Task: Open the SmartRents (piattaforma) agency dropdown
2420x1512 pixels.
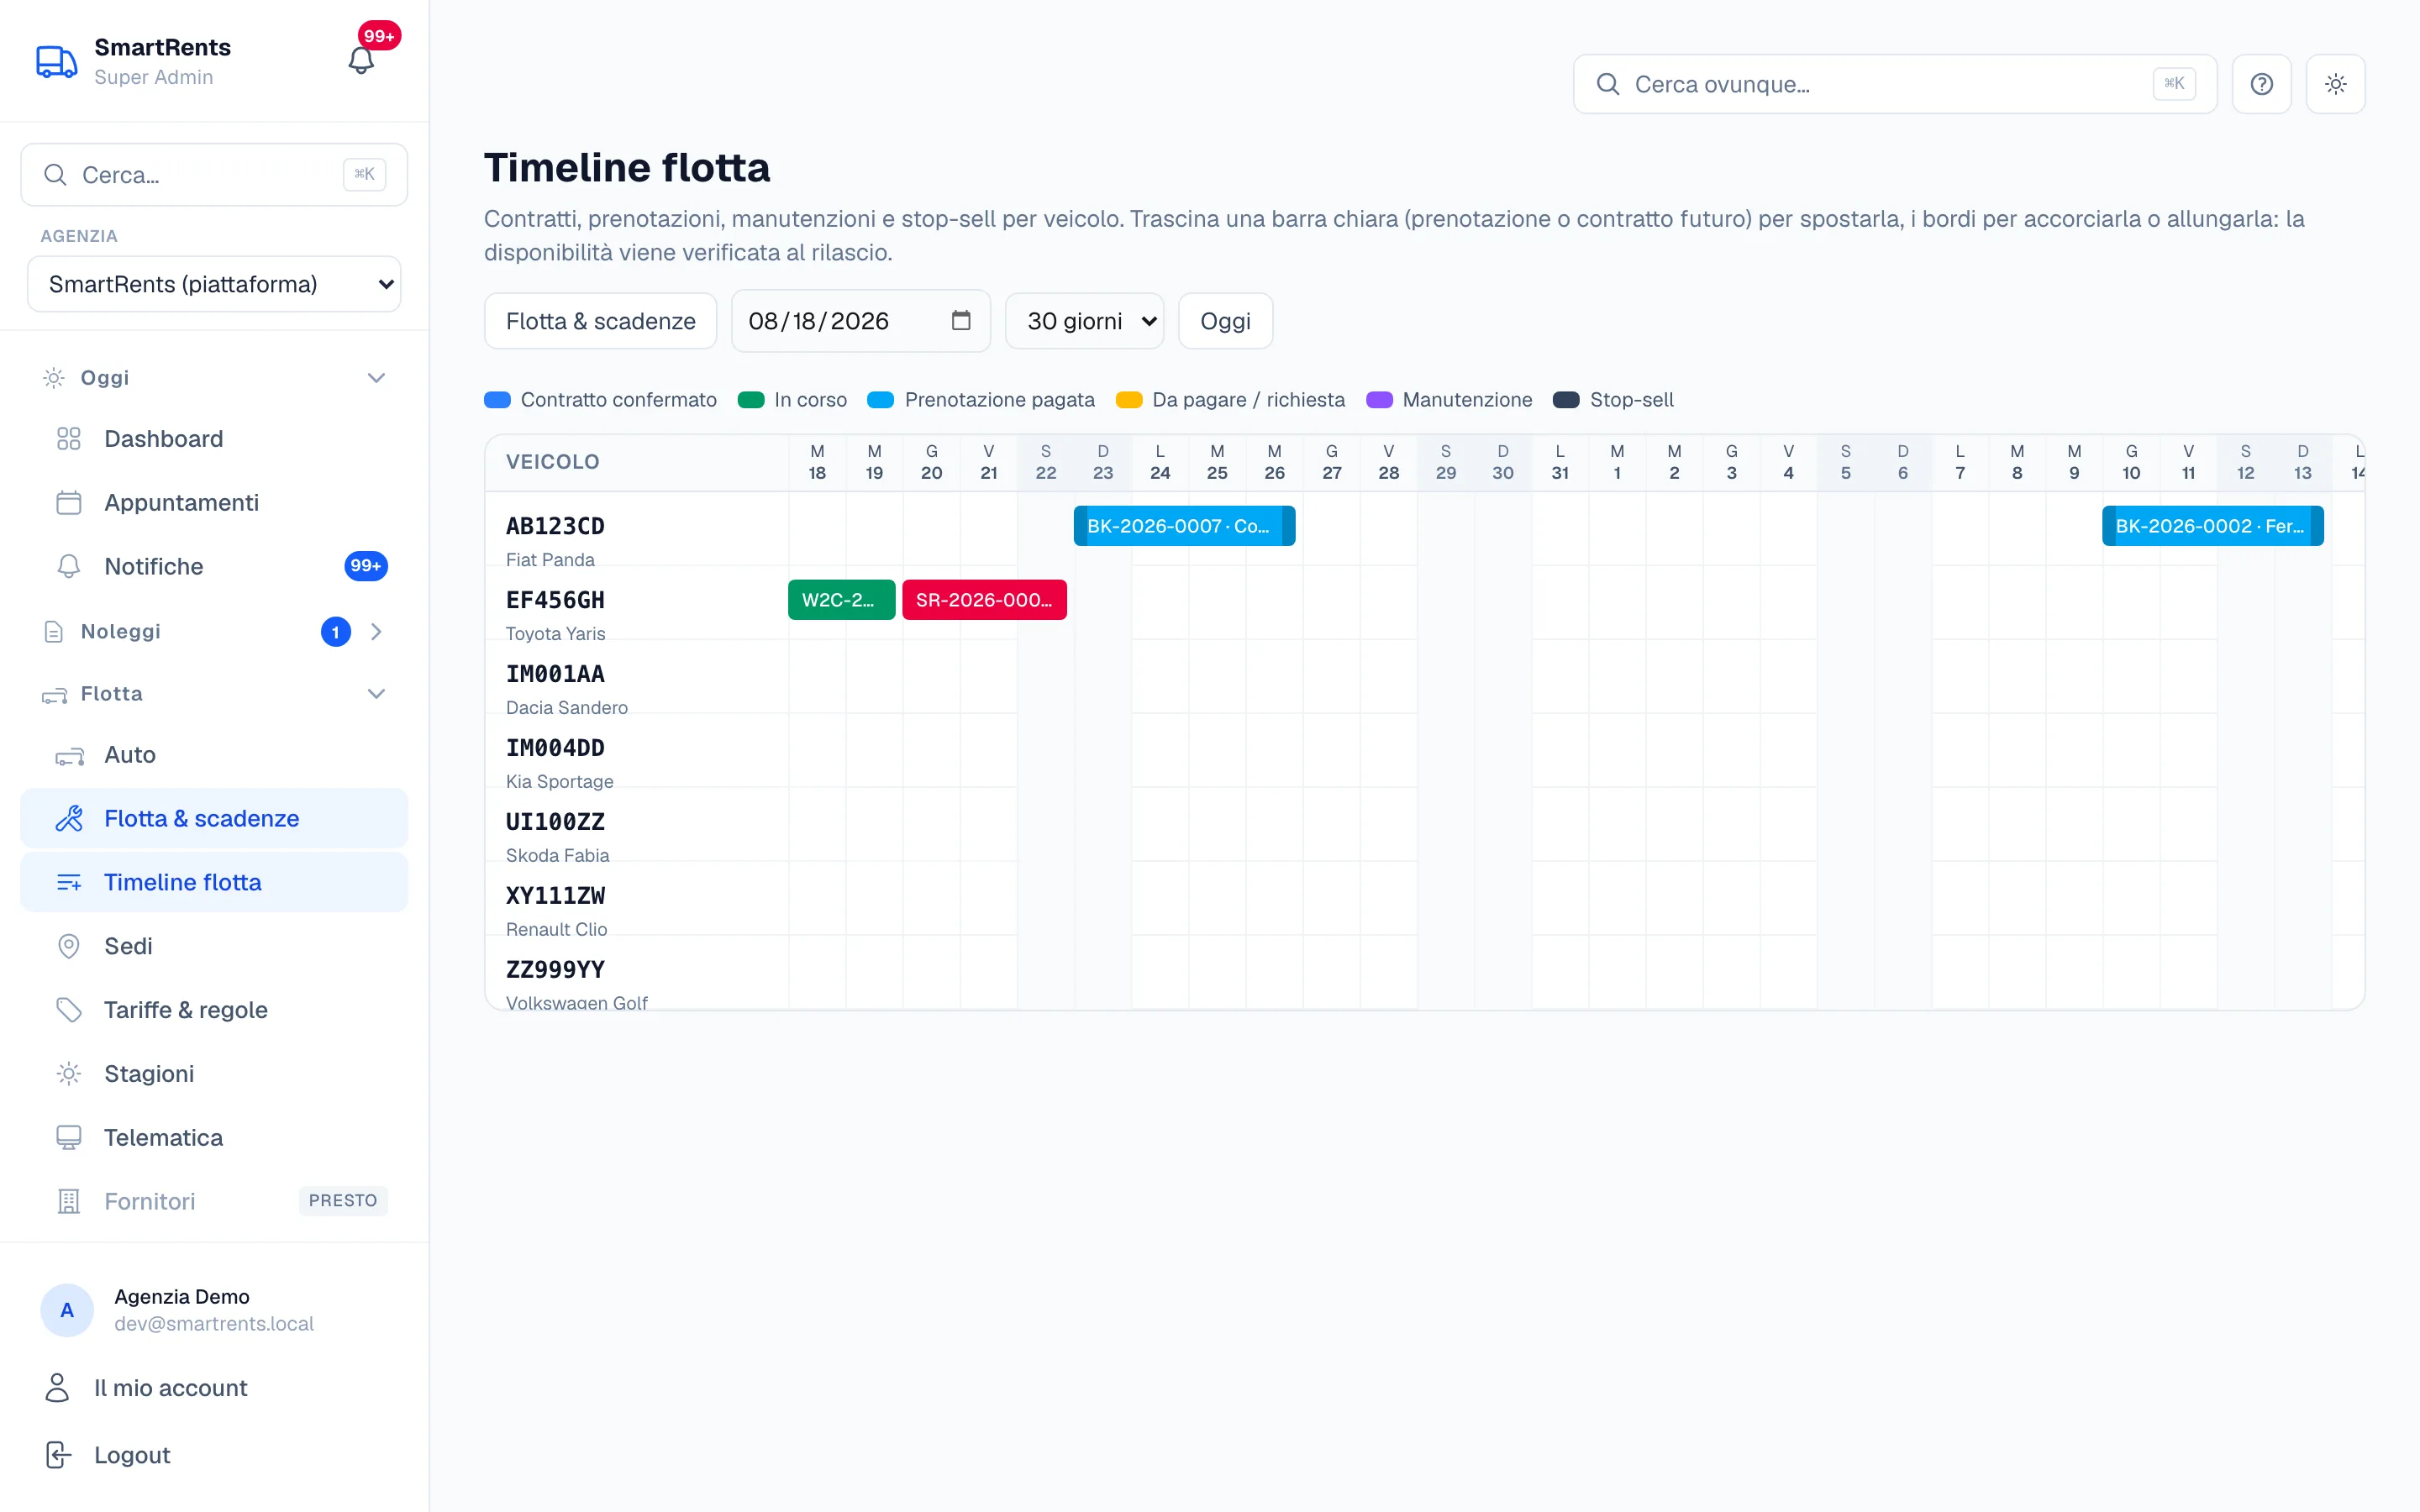Action: [x=214, y=284]
